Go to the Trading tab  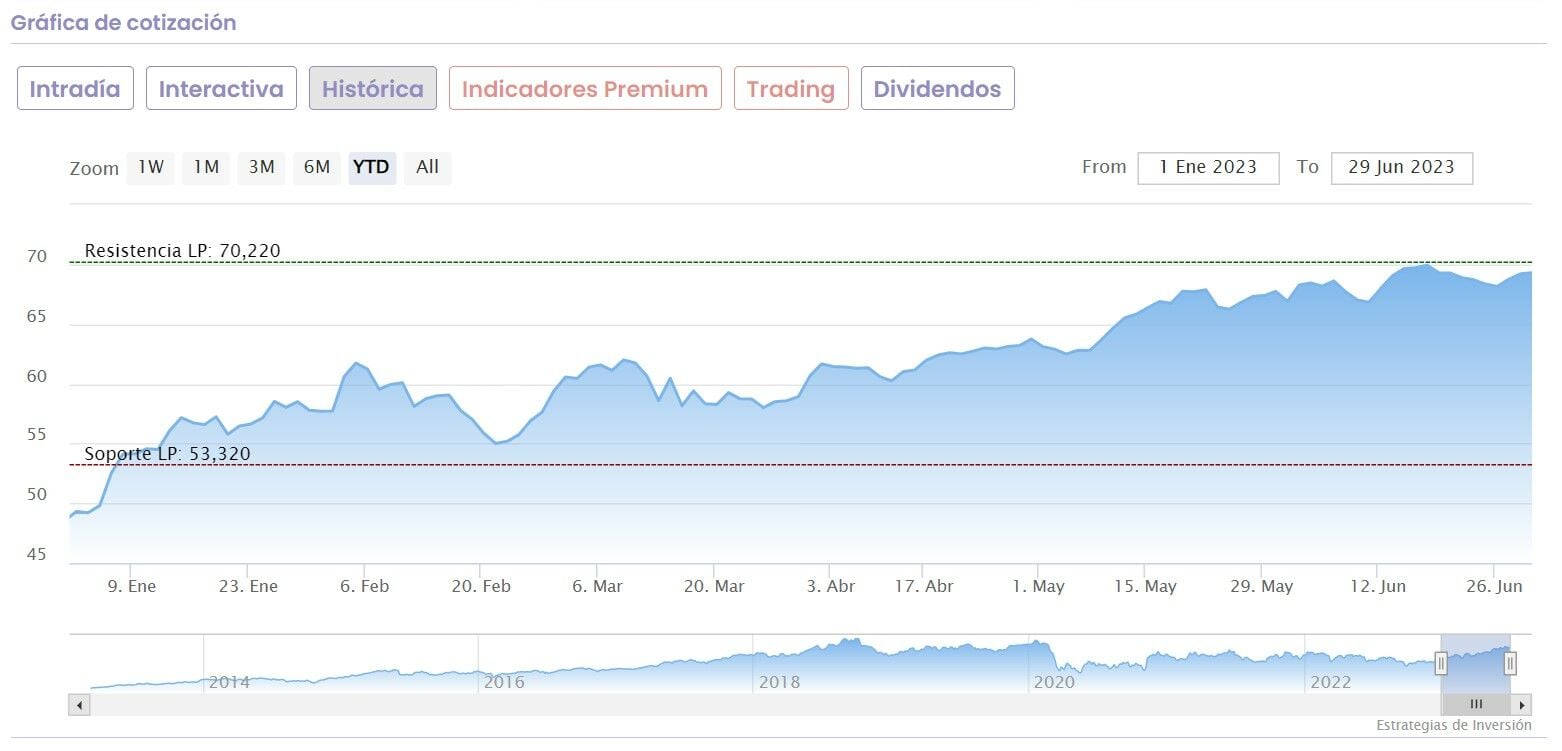coord(791,89)
